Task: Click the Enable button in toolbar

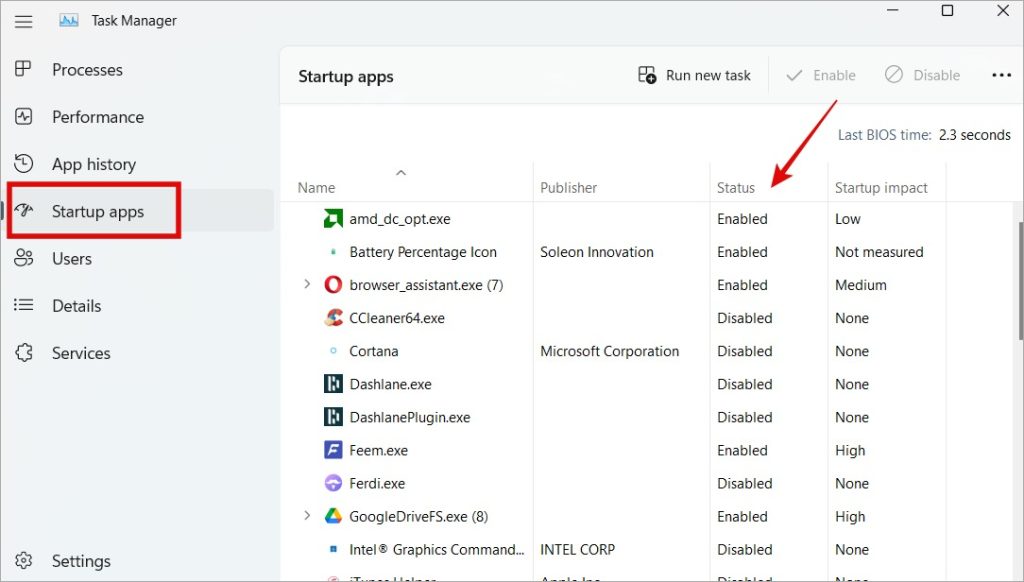Action: click(x=821, y=75)
